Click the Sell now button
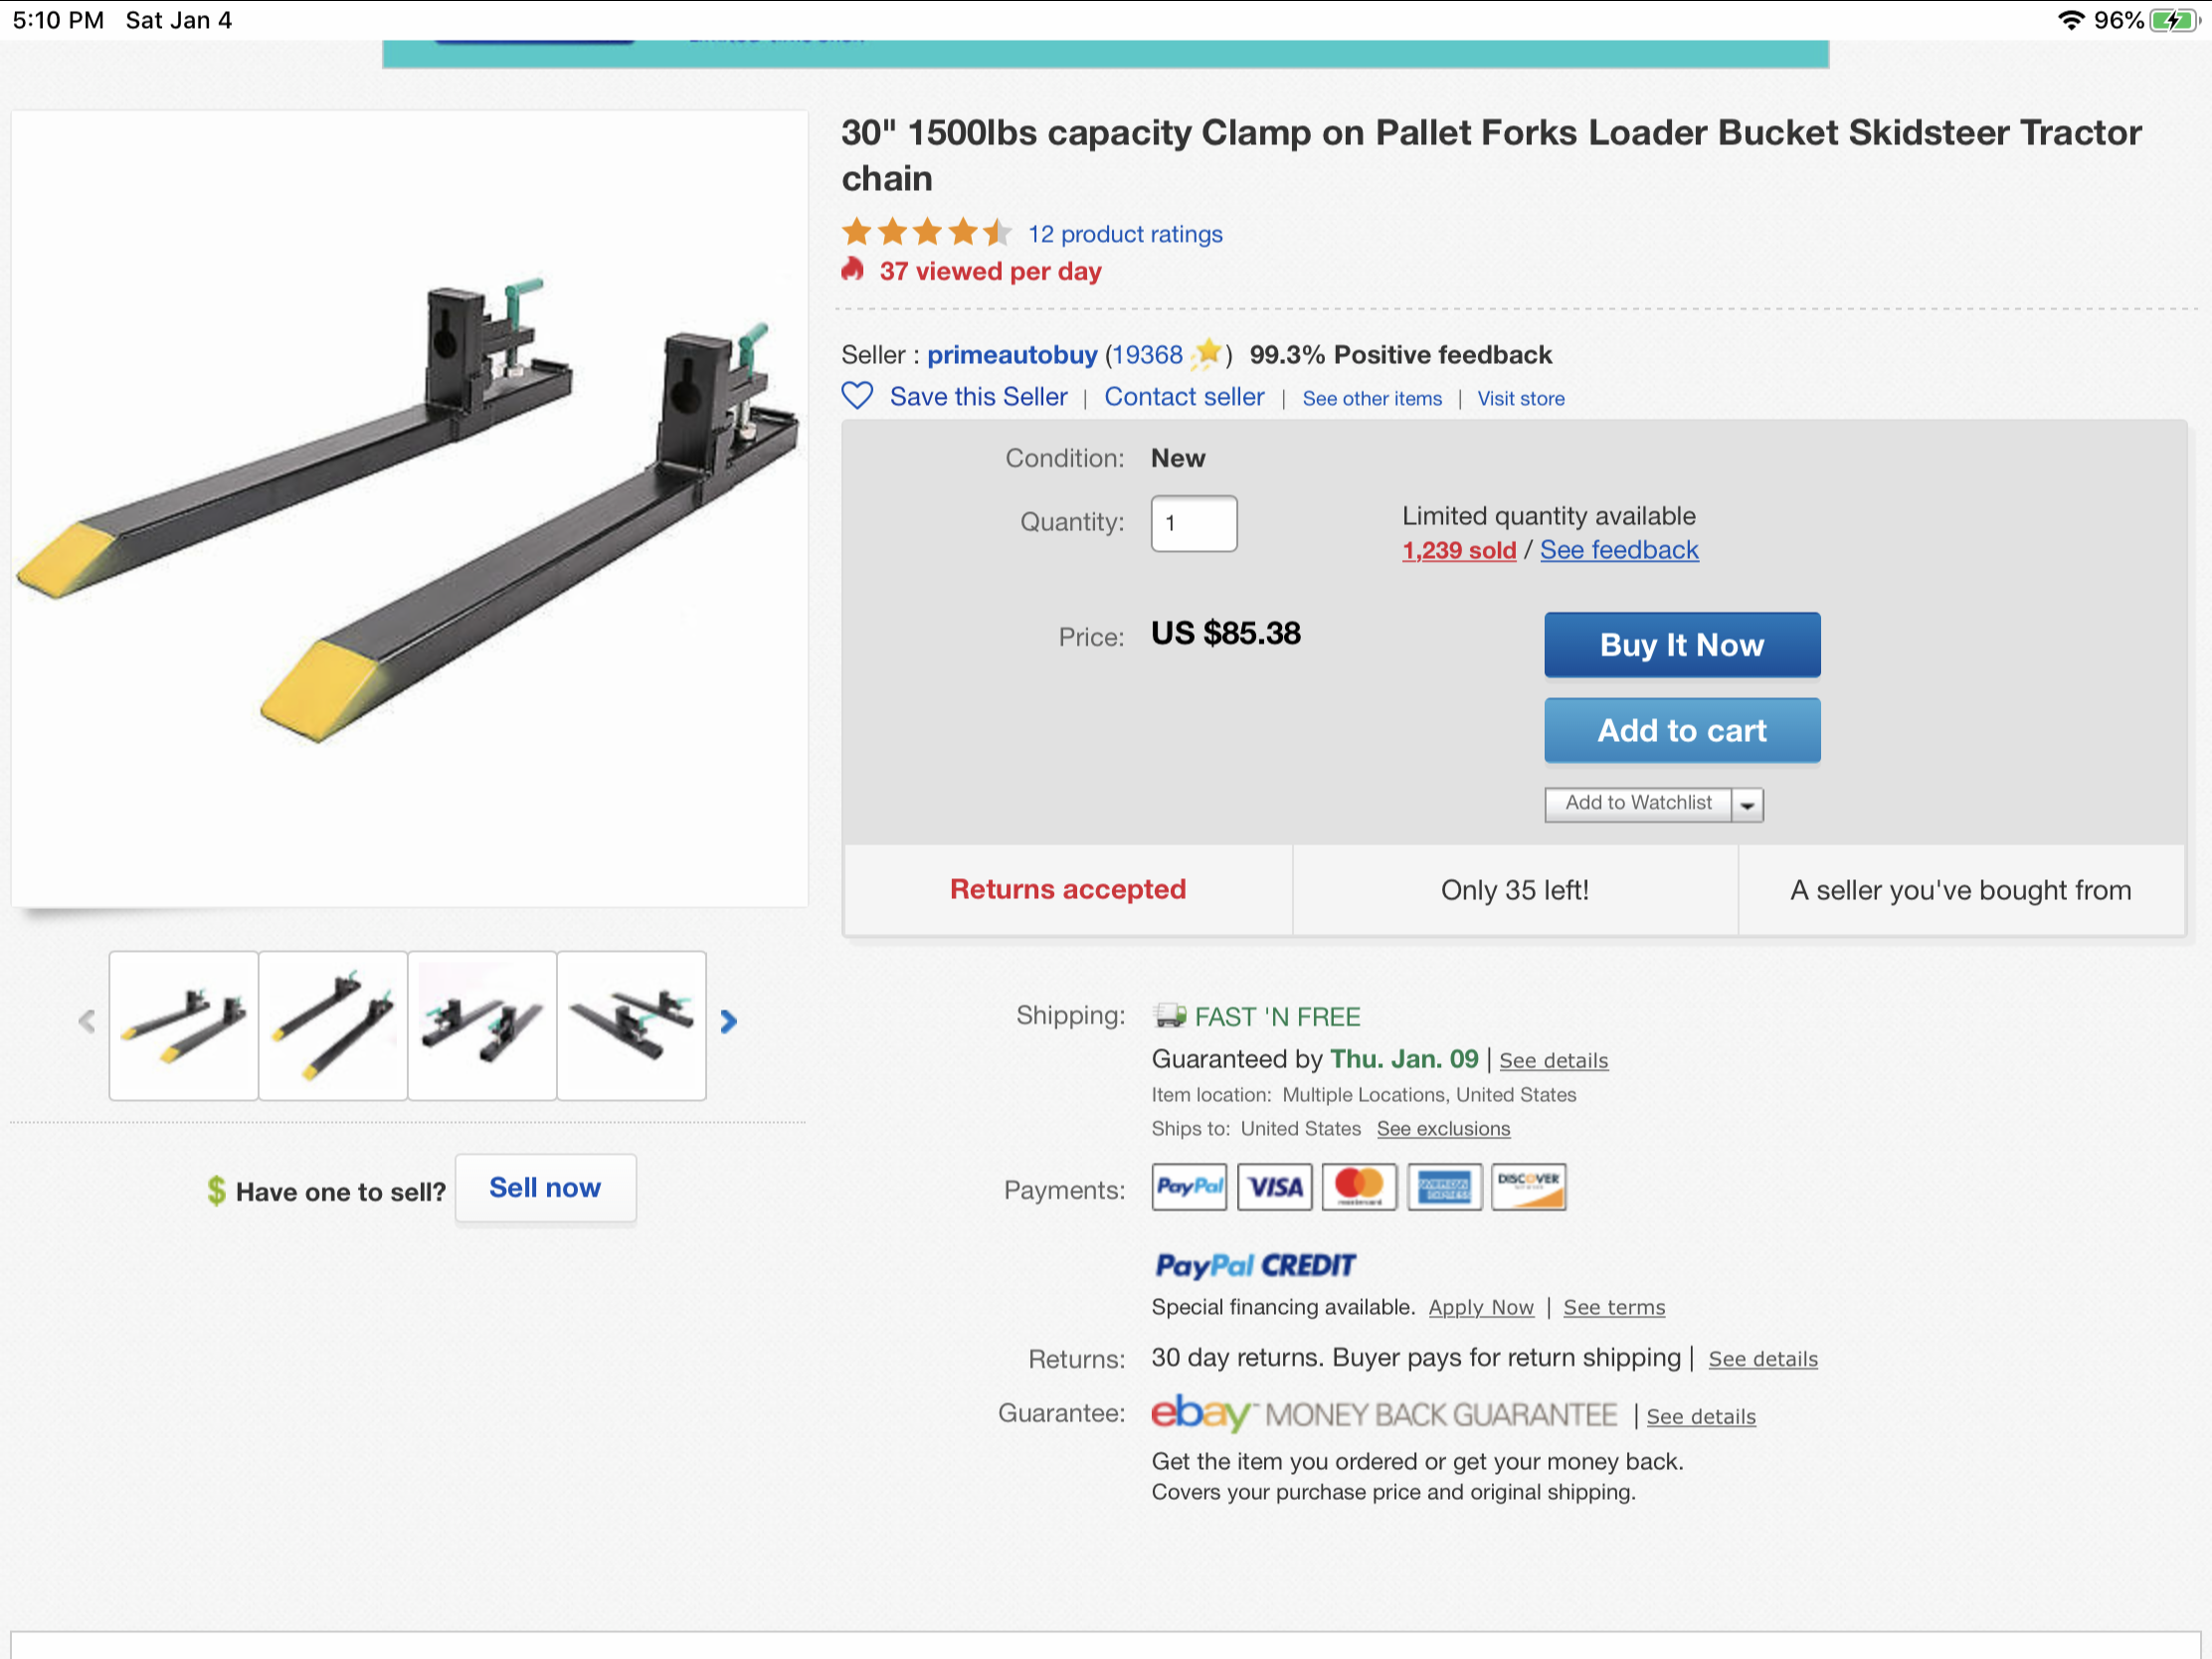2212x1659 pixels. pyautogui.click(x=545, y=1188)
